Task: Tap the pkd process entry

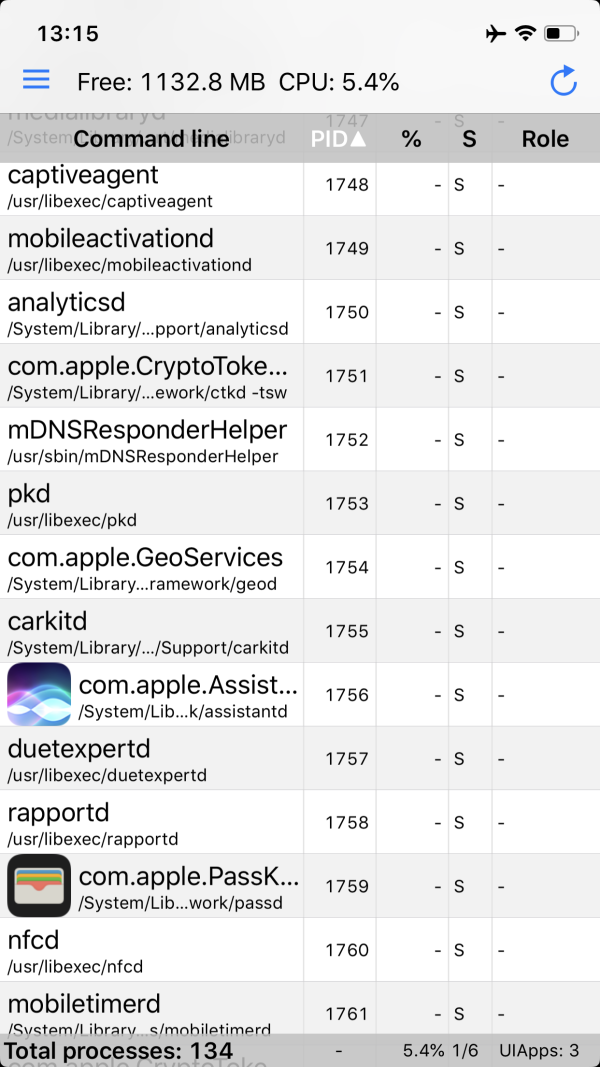Action: coord(150,504)
